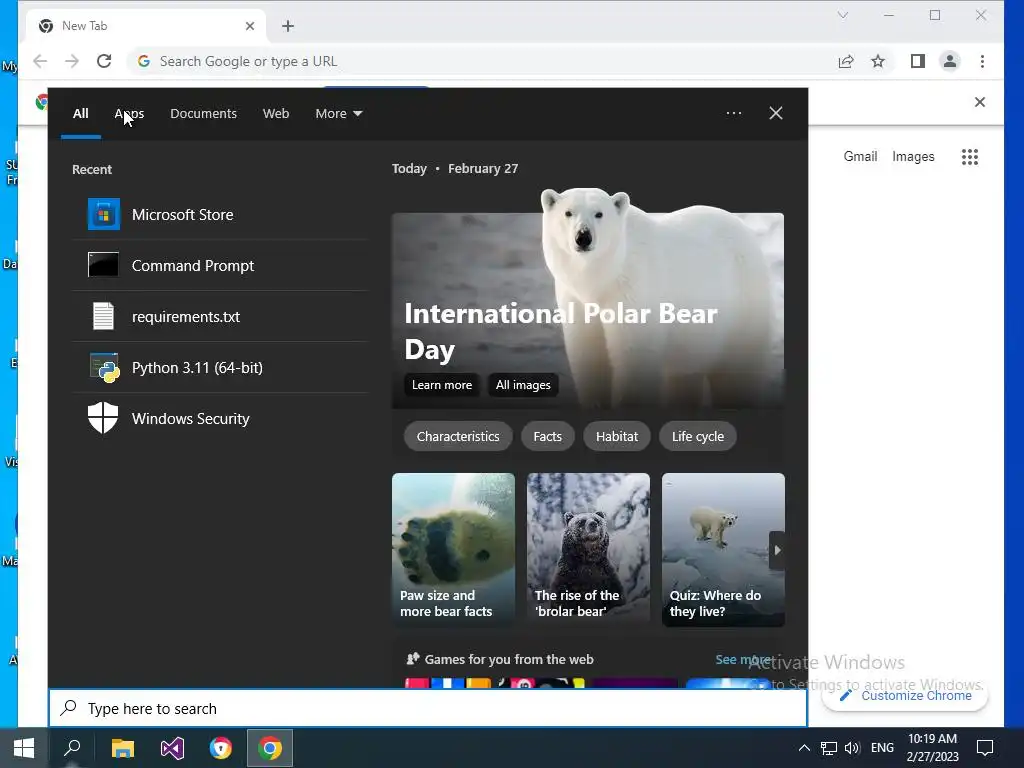Screen dimensions: 1024x768
Task: Click ENG language indicator
Action: 882,748
